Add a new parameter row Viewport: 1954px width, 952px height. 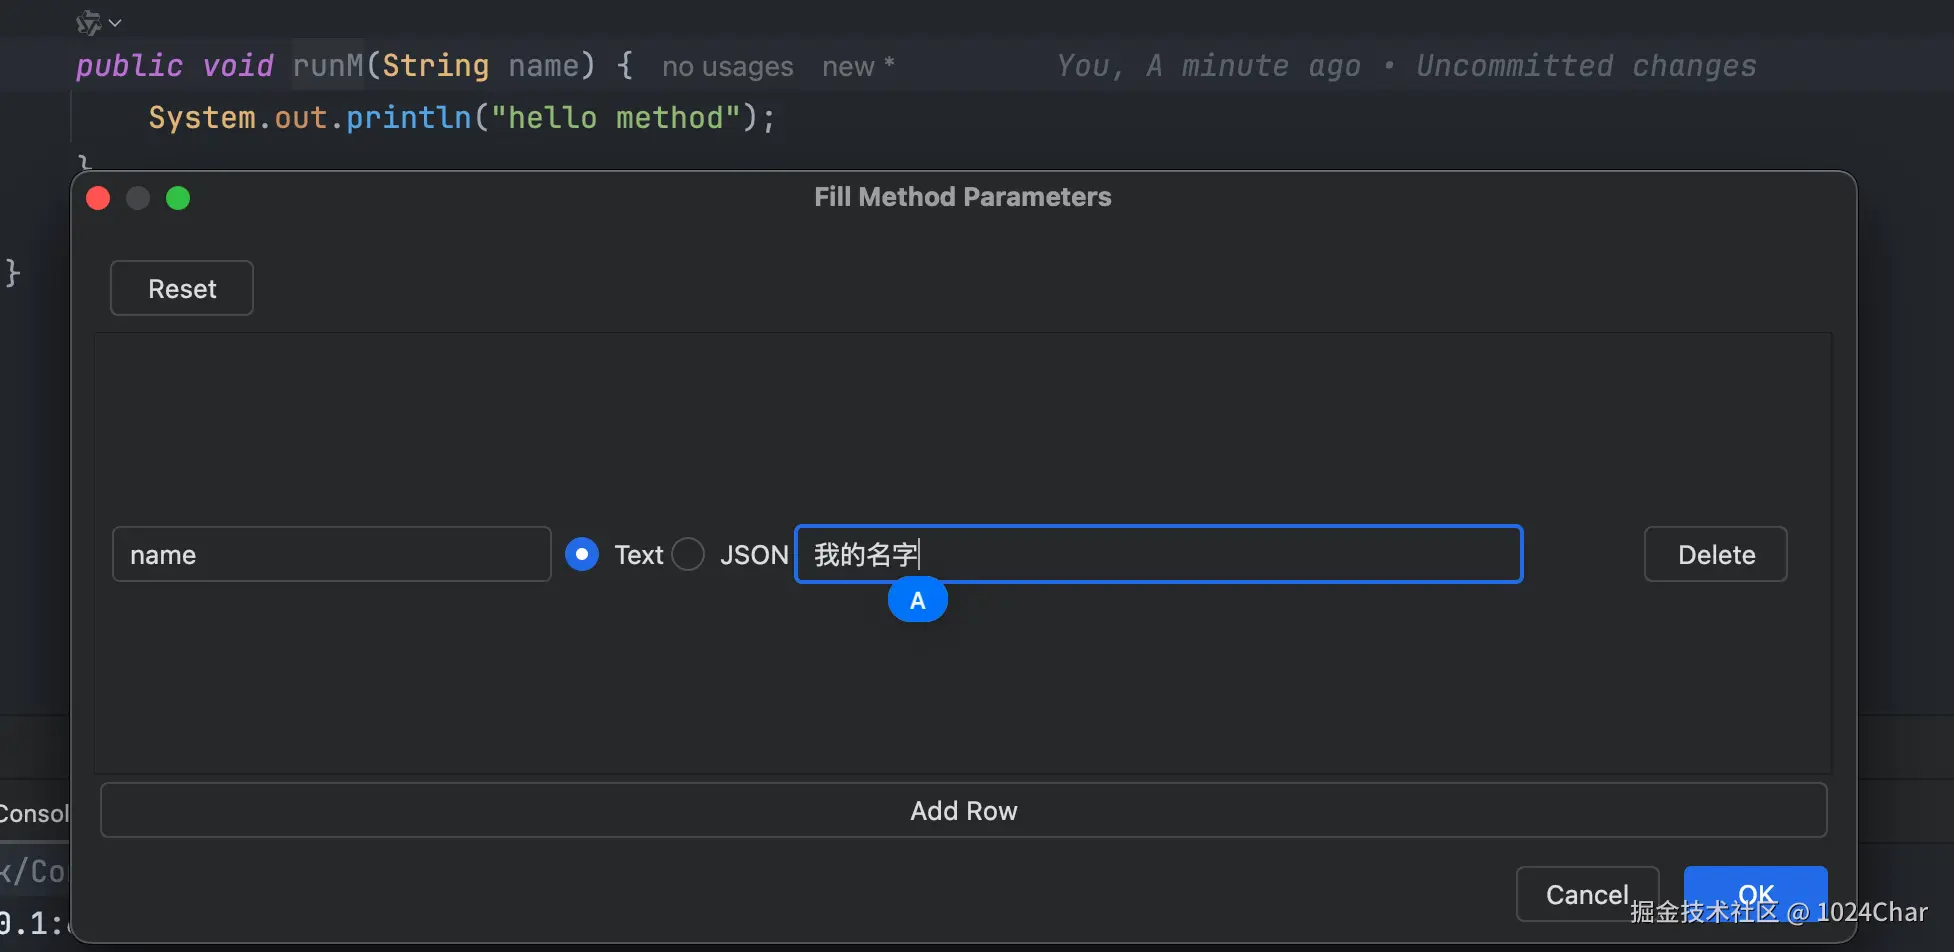click(x=963, y=810)
